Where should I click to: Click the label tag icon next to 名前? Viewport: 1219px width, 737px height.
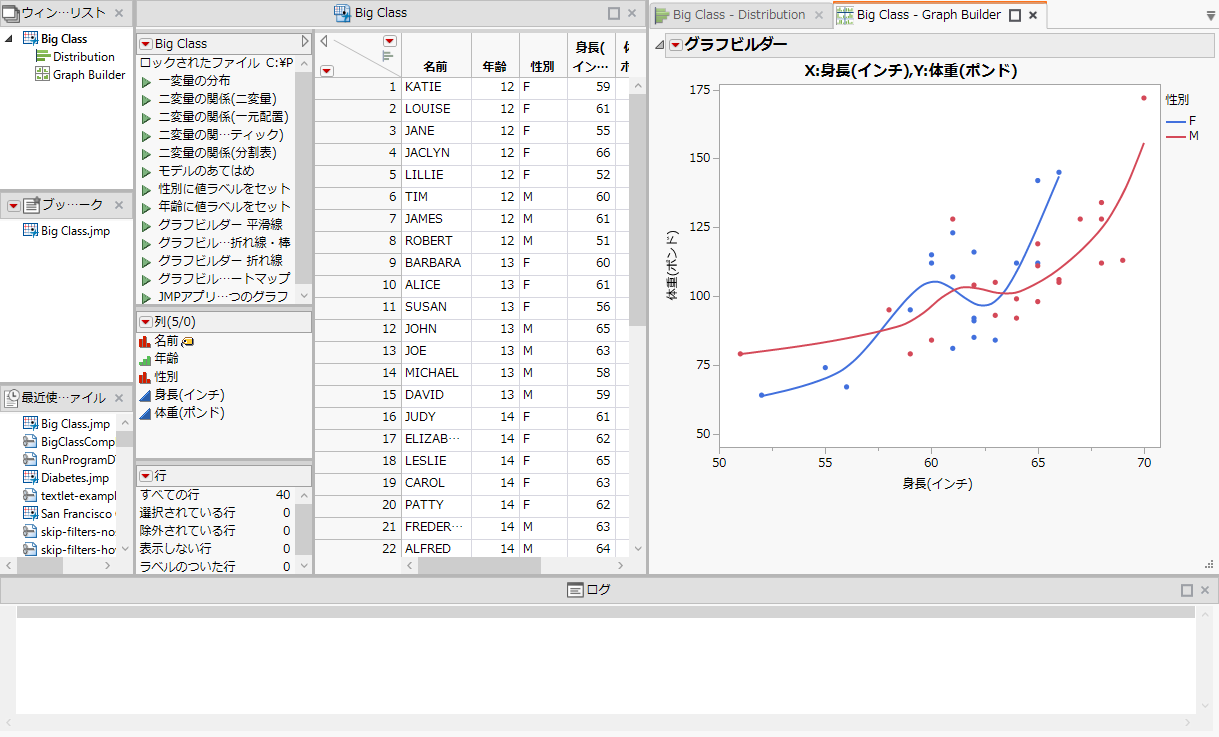click(x=188, y=341)
